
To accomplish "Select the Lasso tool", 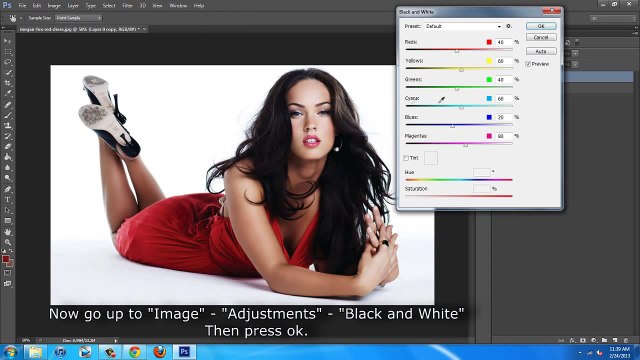I will (8, 62).
